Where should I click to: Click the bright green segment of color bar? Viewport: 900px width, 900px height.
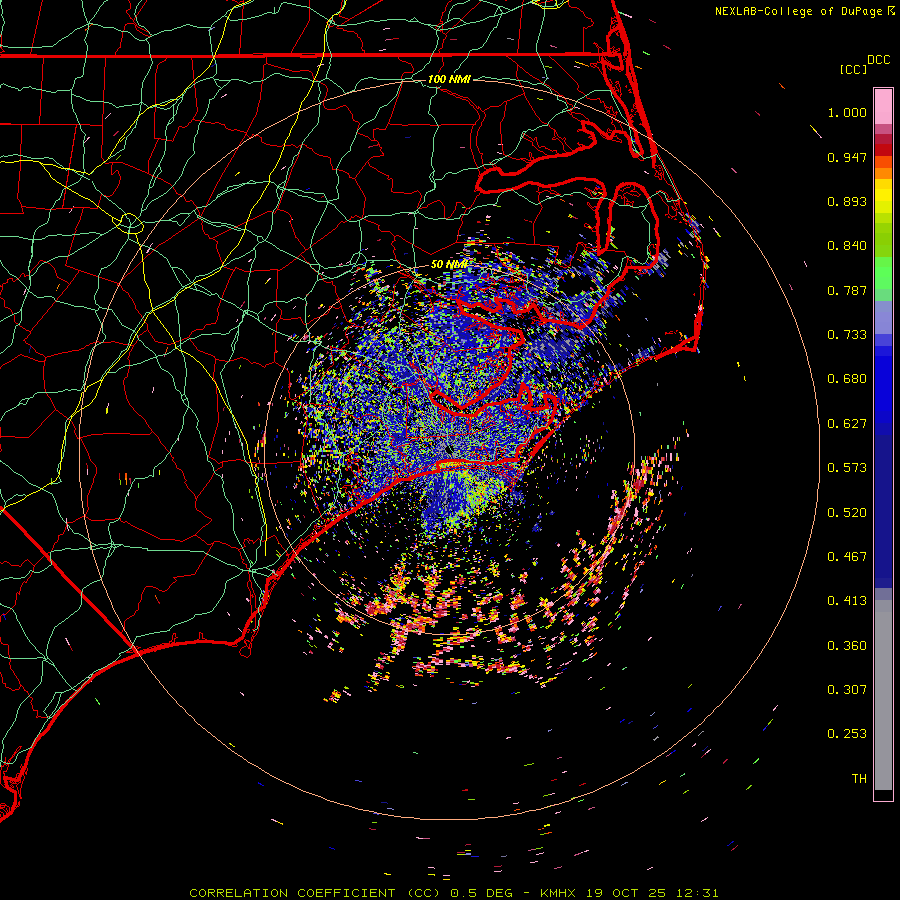click(x=883, y=273)
